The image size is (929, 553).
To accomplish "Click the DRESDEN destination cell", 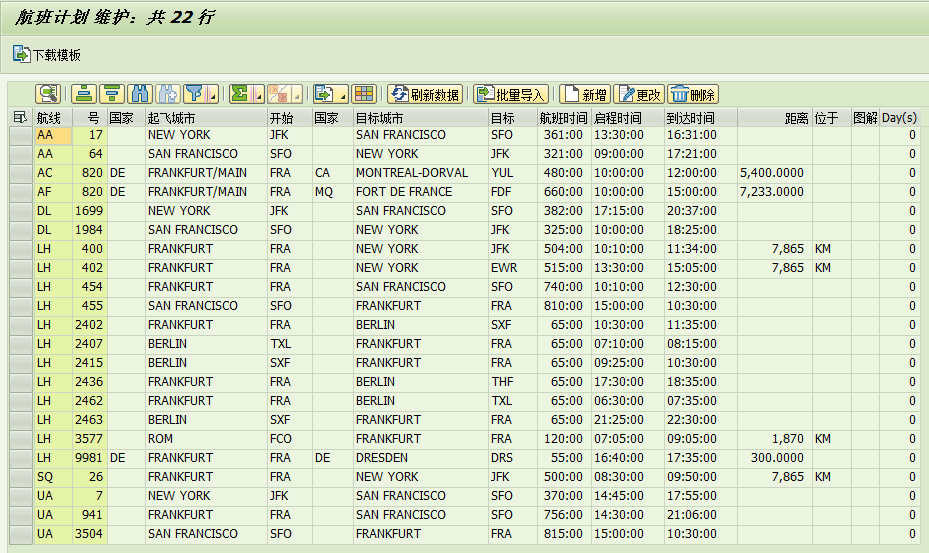I will [421, 458].
